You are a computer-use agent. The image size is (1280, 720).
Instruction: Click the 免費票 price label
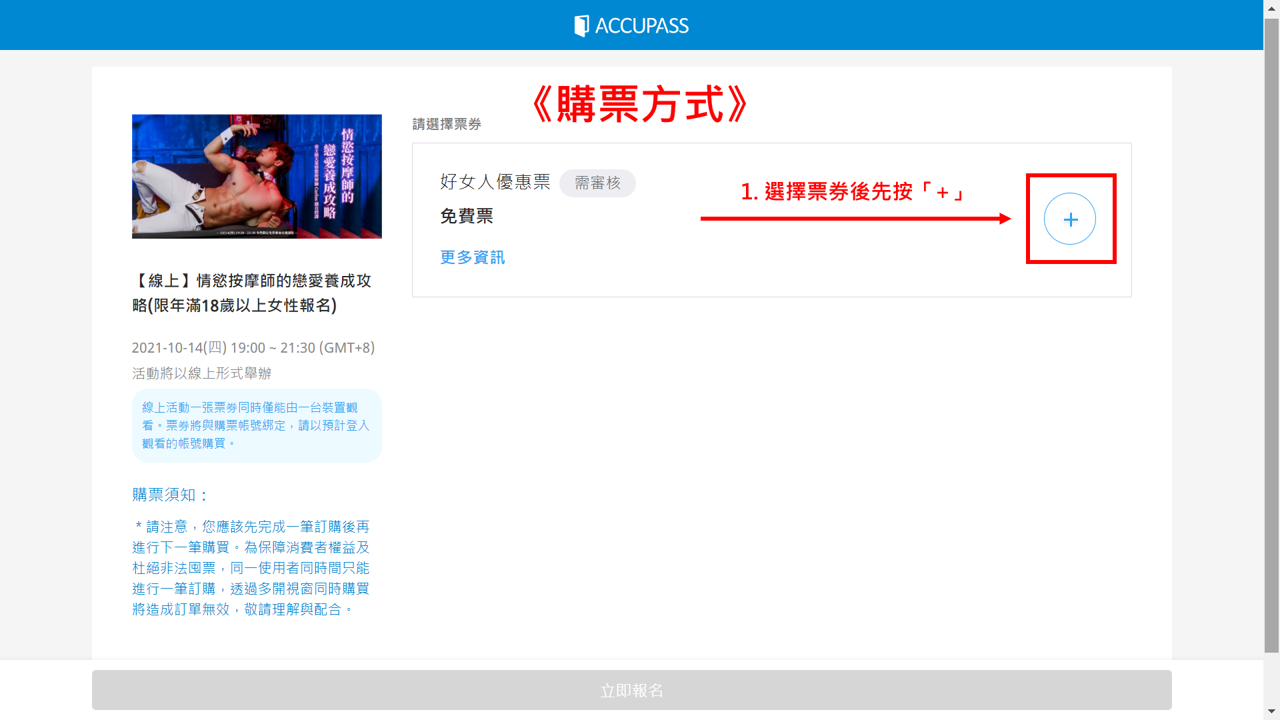pos(466,216)
